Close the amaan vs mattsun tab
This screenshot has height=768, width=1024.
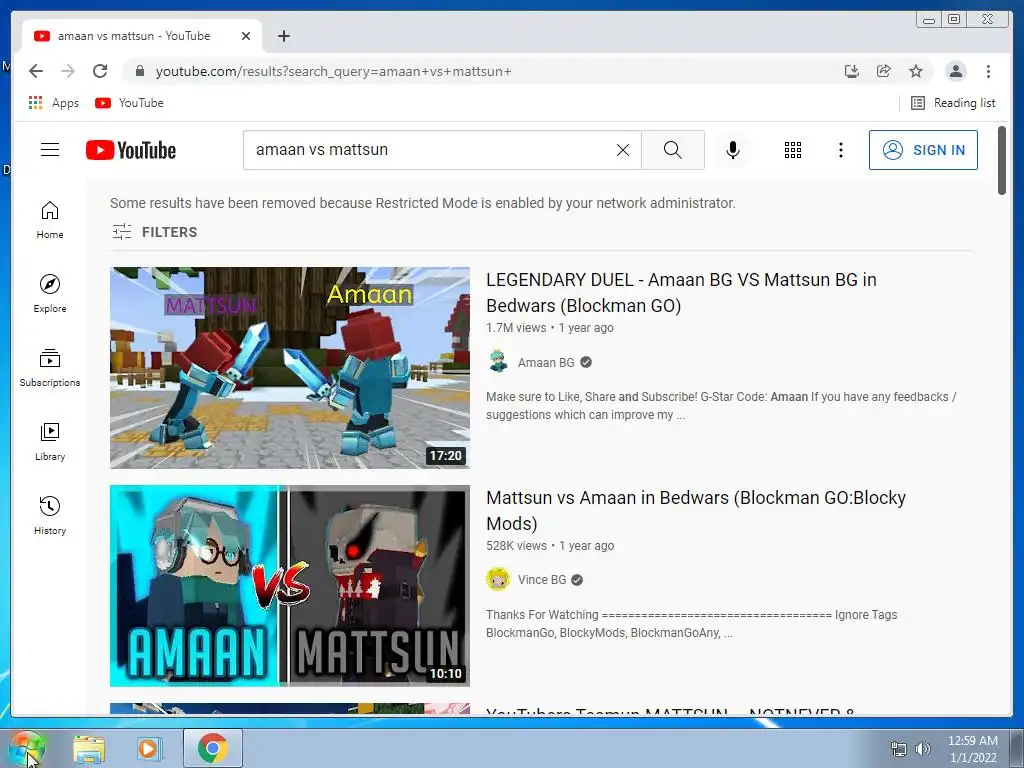pos(246,36)
